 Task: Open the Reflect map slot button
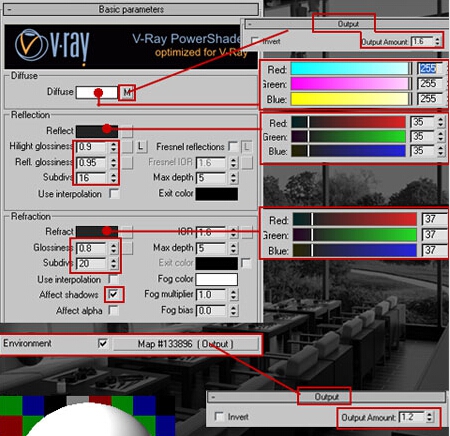point(127,131)
